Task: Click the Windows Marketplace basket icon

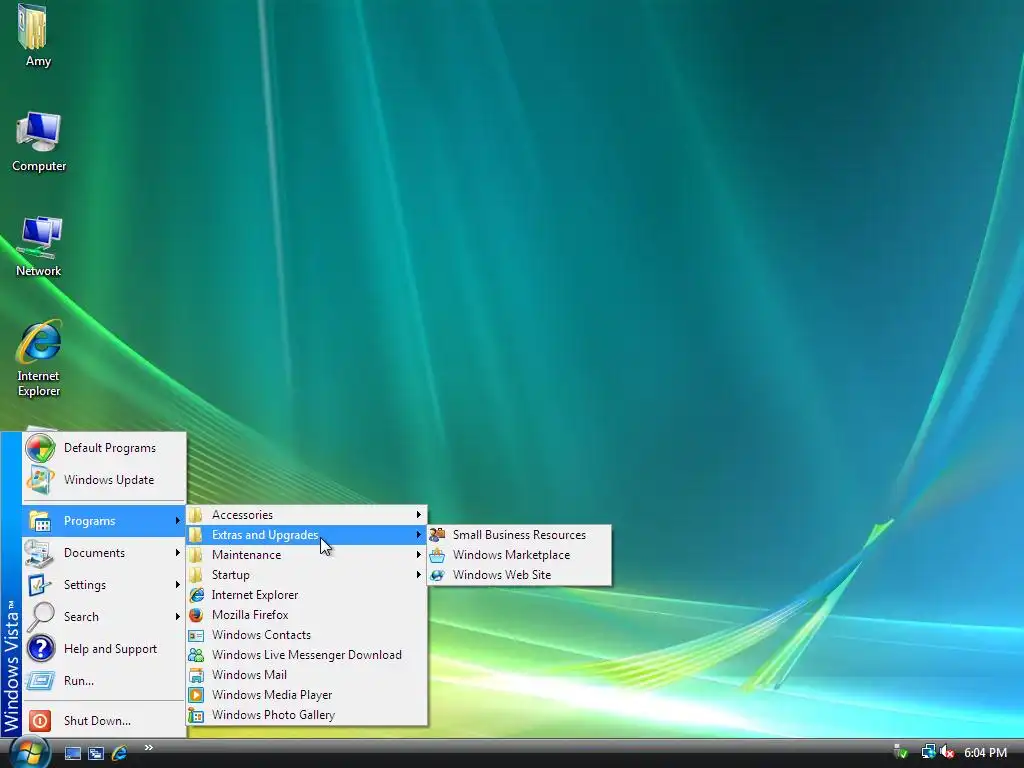Action: click(x=437, y=555)
